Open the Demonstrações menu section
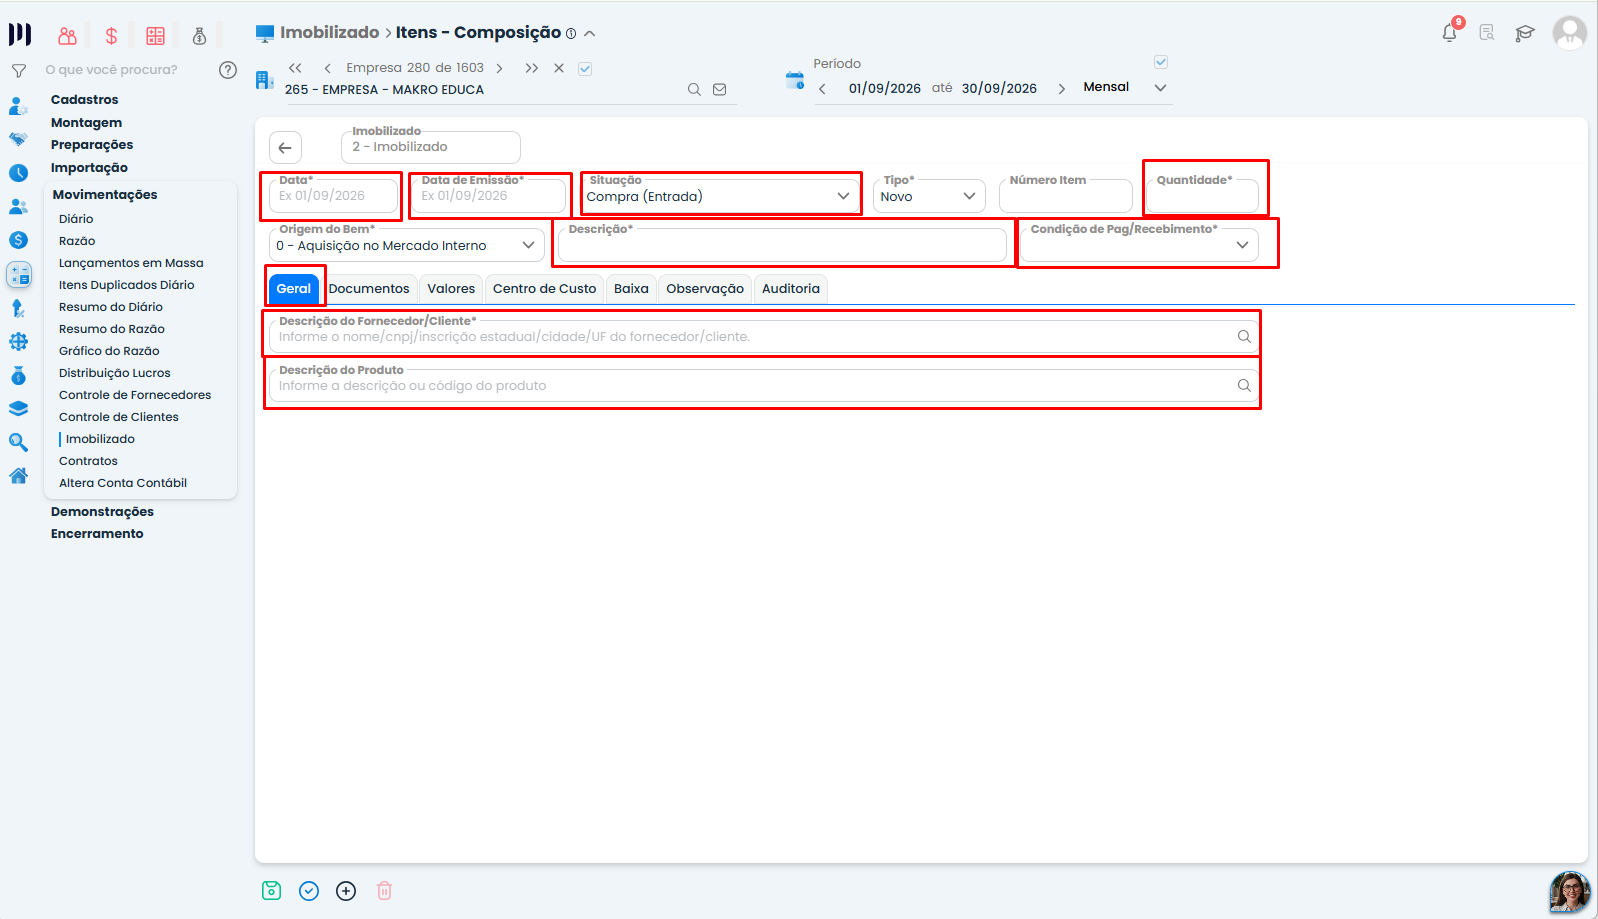 point(102,512)
